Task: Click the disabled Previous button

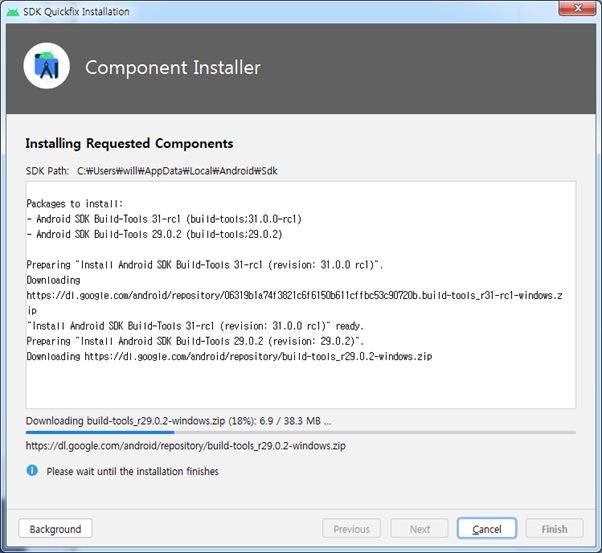Action: coord(351,529)
